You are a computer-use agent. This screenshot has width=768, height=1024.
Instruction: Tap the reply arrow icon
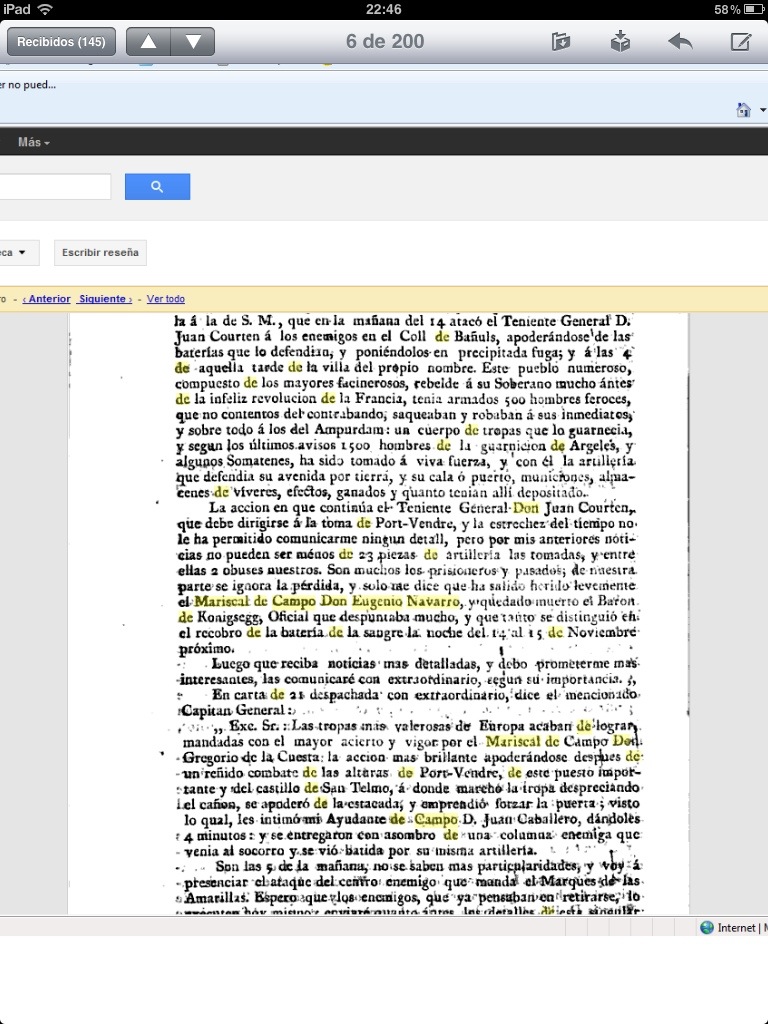click(x=680, y=42)
